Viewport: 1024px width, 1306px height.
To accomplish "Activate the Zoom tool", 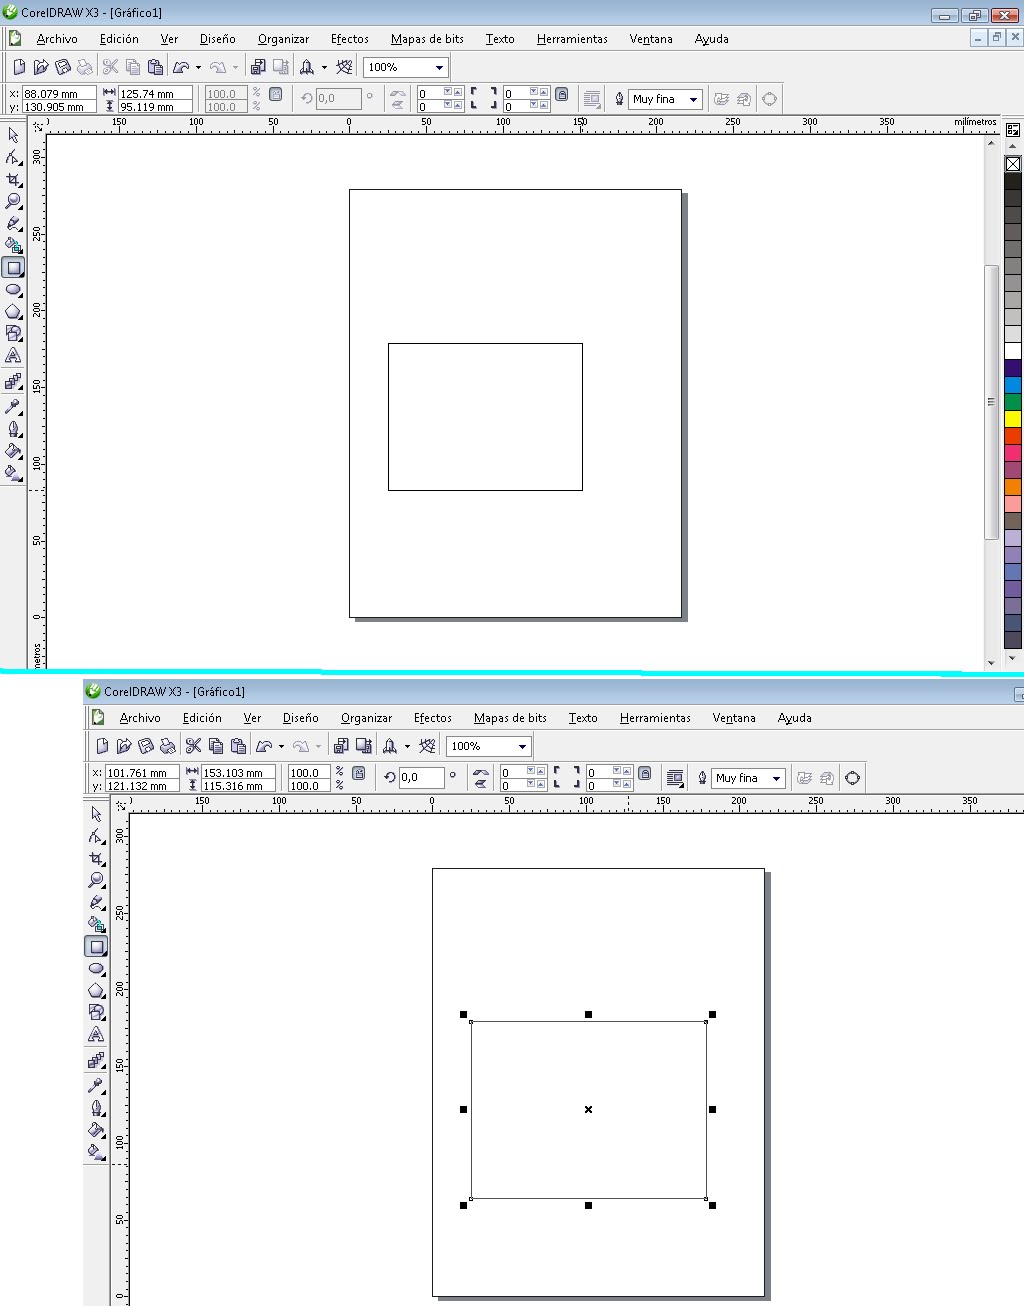I will [13, 201].
